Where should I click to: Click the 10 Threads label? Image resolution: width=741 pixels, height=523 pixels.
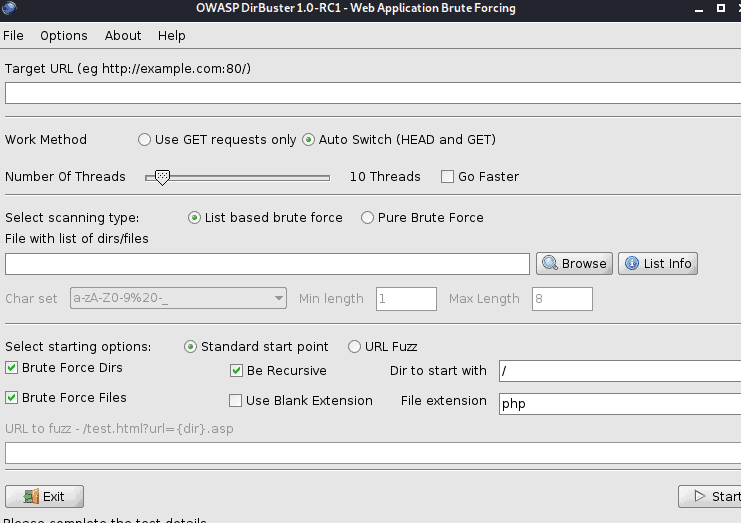click(x=385, y=177)
